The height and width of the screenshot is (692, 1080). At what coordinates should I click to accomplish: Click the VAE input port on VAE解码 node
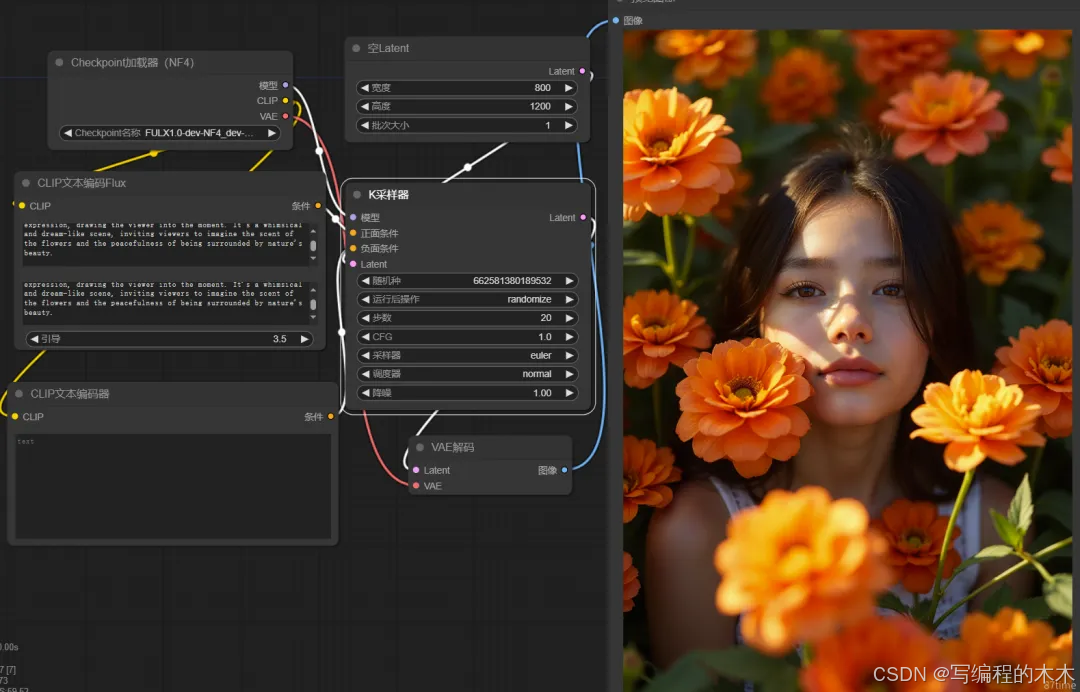click(x=416, y=486)
